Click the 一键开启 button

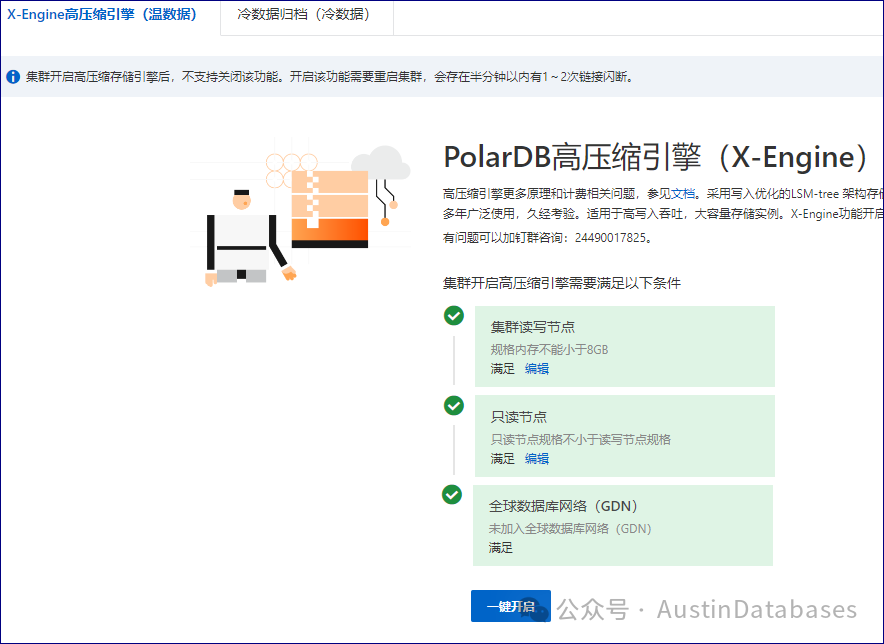point(511,606)
